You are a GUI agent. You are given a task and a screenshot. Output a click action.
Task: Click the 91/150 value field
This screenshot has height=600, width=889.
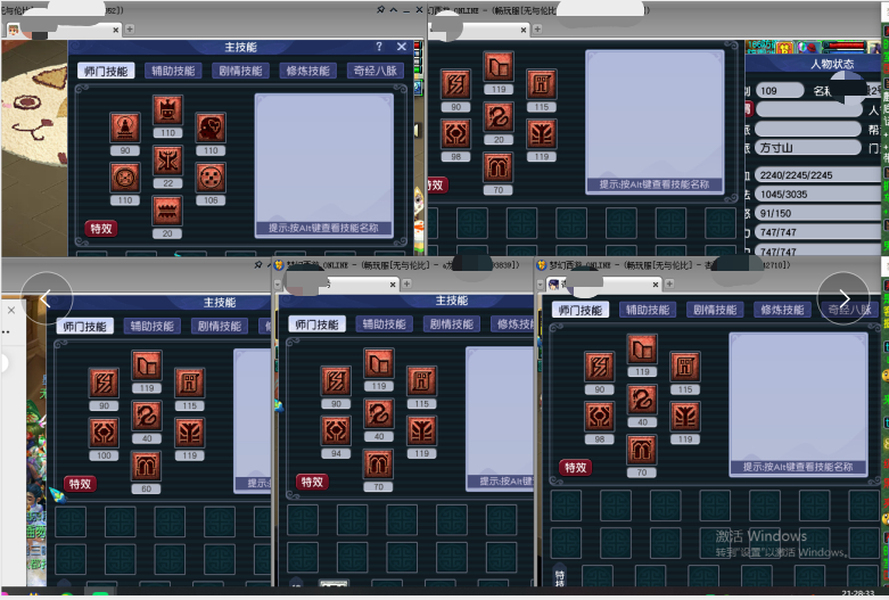tap(818, 213)
